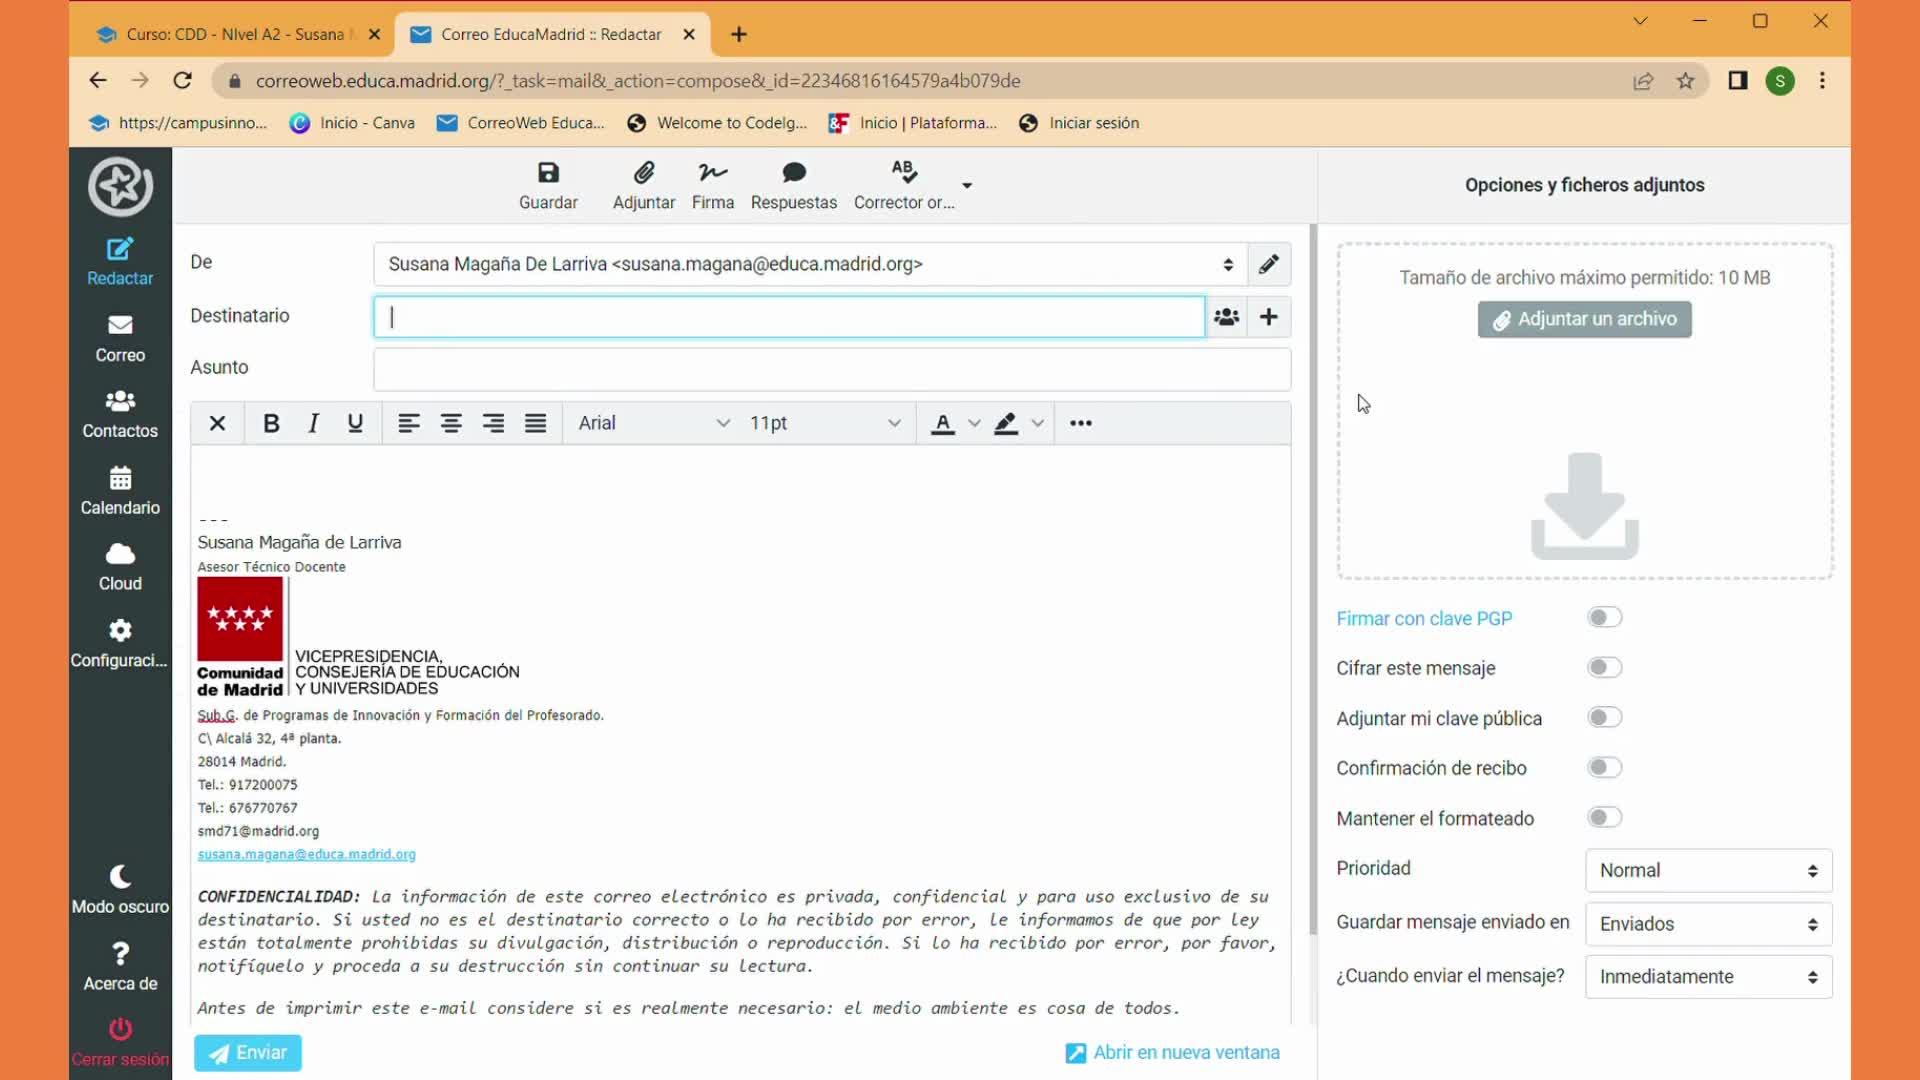This screenshot has width=1920, height=1080.
Task: Open the 11pt font size dropdown
Action: coord(824,423)
